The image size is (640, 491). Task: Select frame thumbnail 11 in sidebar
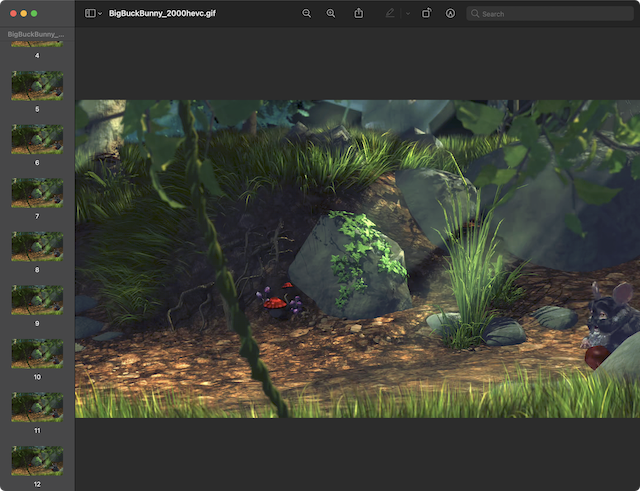[37, 407]
